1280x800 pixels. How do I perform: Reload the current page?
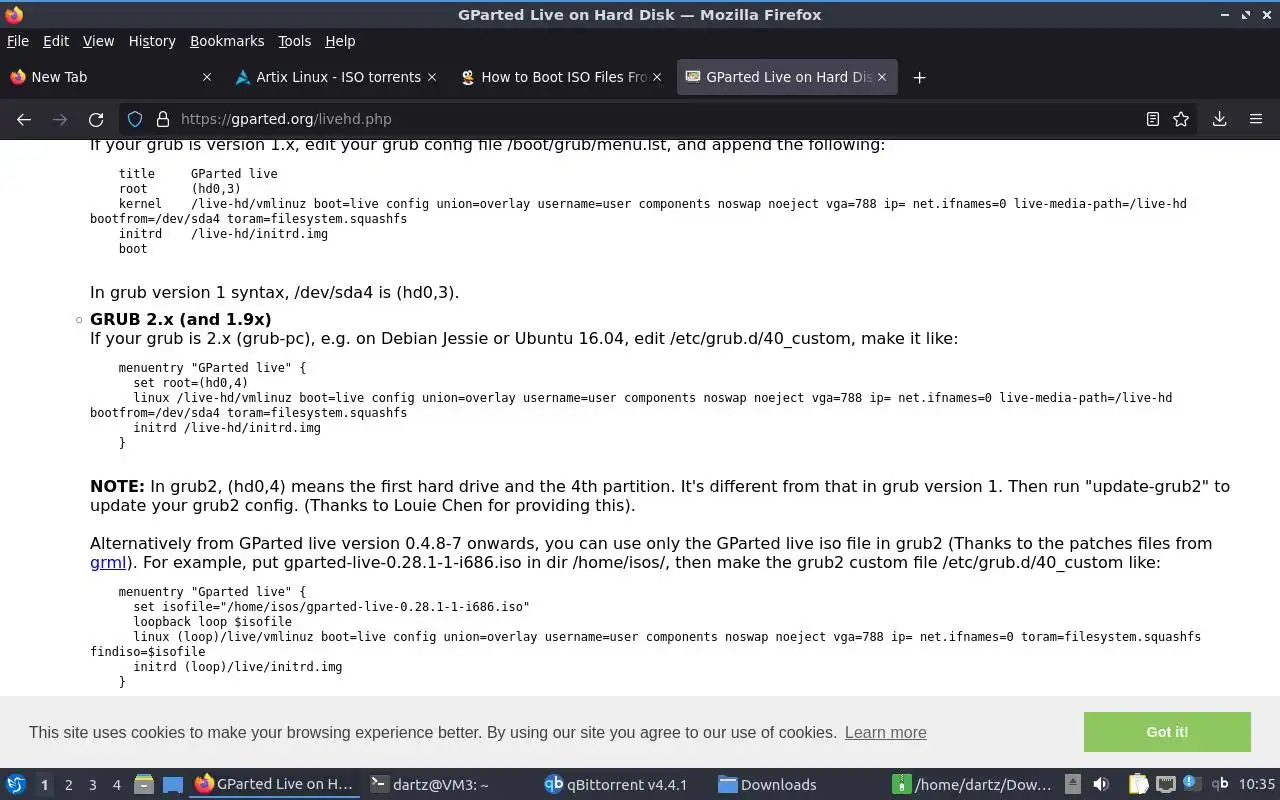96,119
